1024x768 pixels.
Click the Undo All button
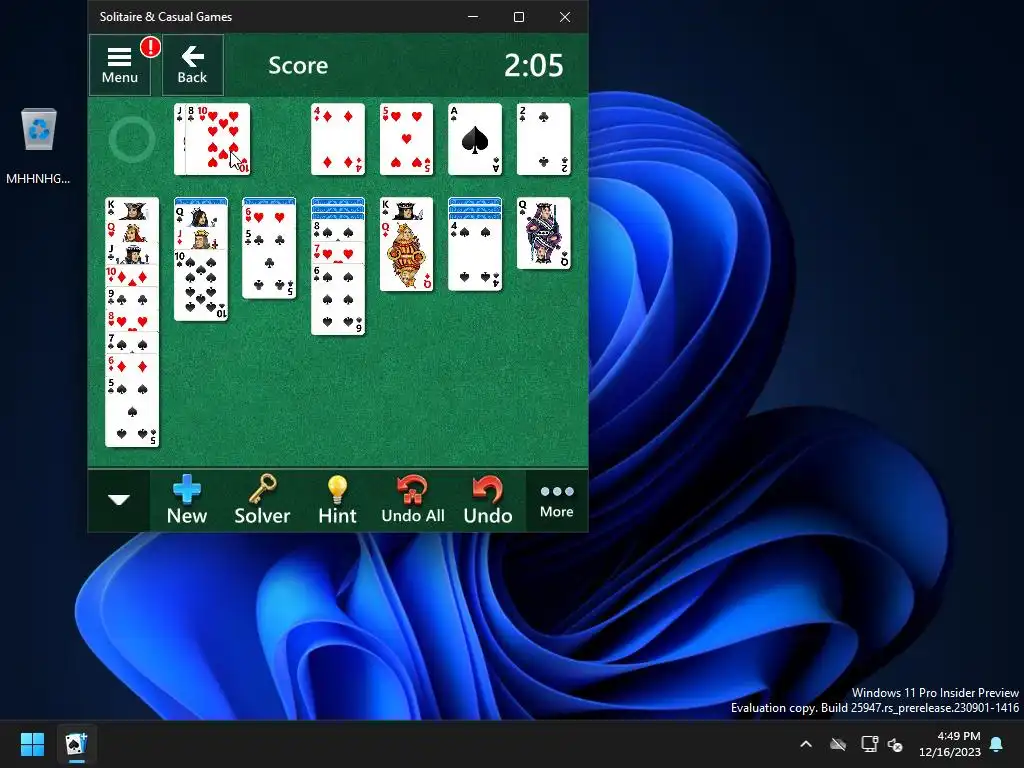(413, 500)
